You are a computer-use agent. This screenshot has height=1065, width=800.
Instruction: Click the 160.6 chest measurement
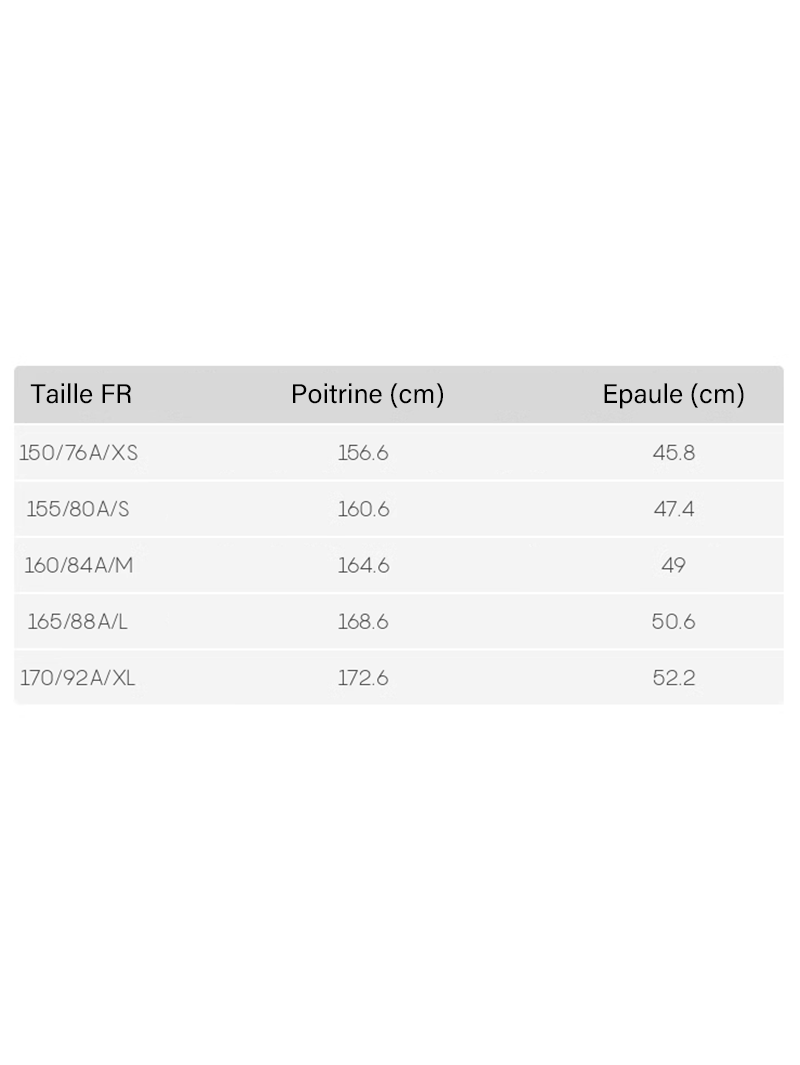[363, 509]
